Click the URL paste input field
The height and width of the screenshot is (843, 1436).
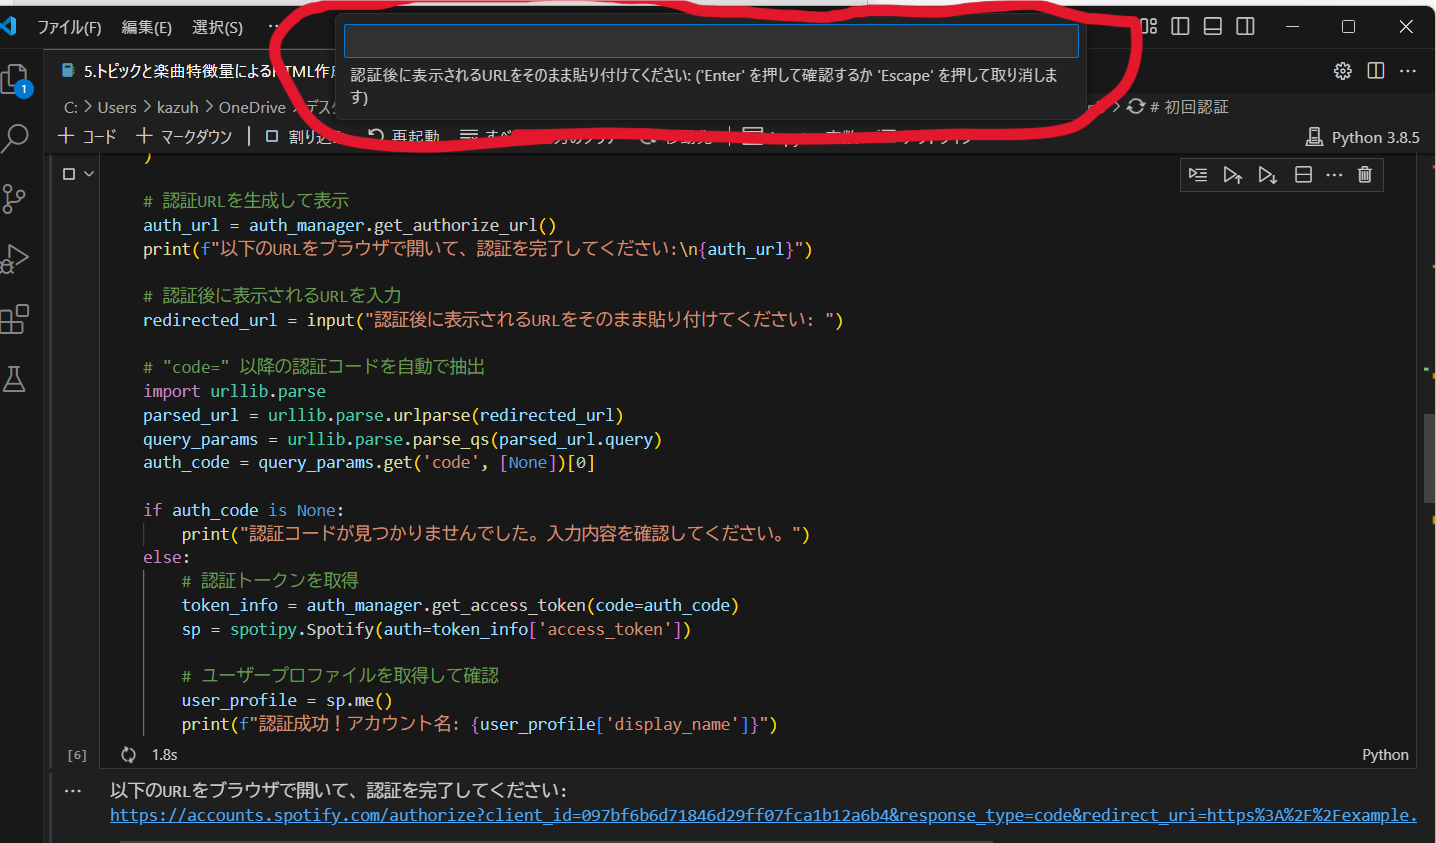(710, 40)
